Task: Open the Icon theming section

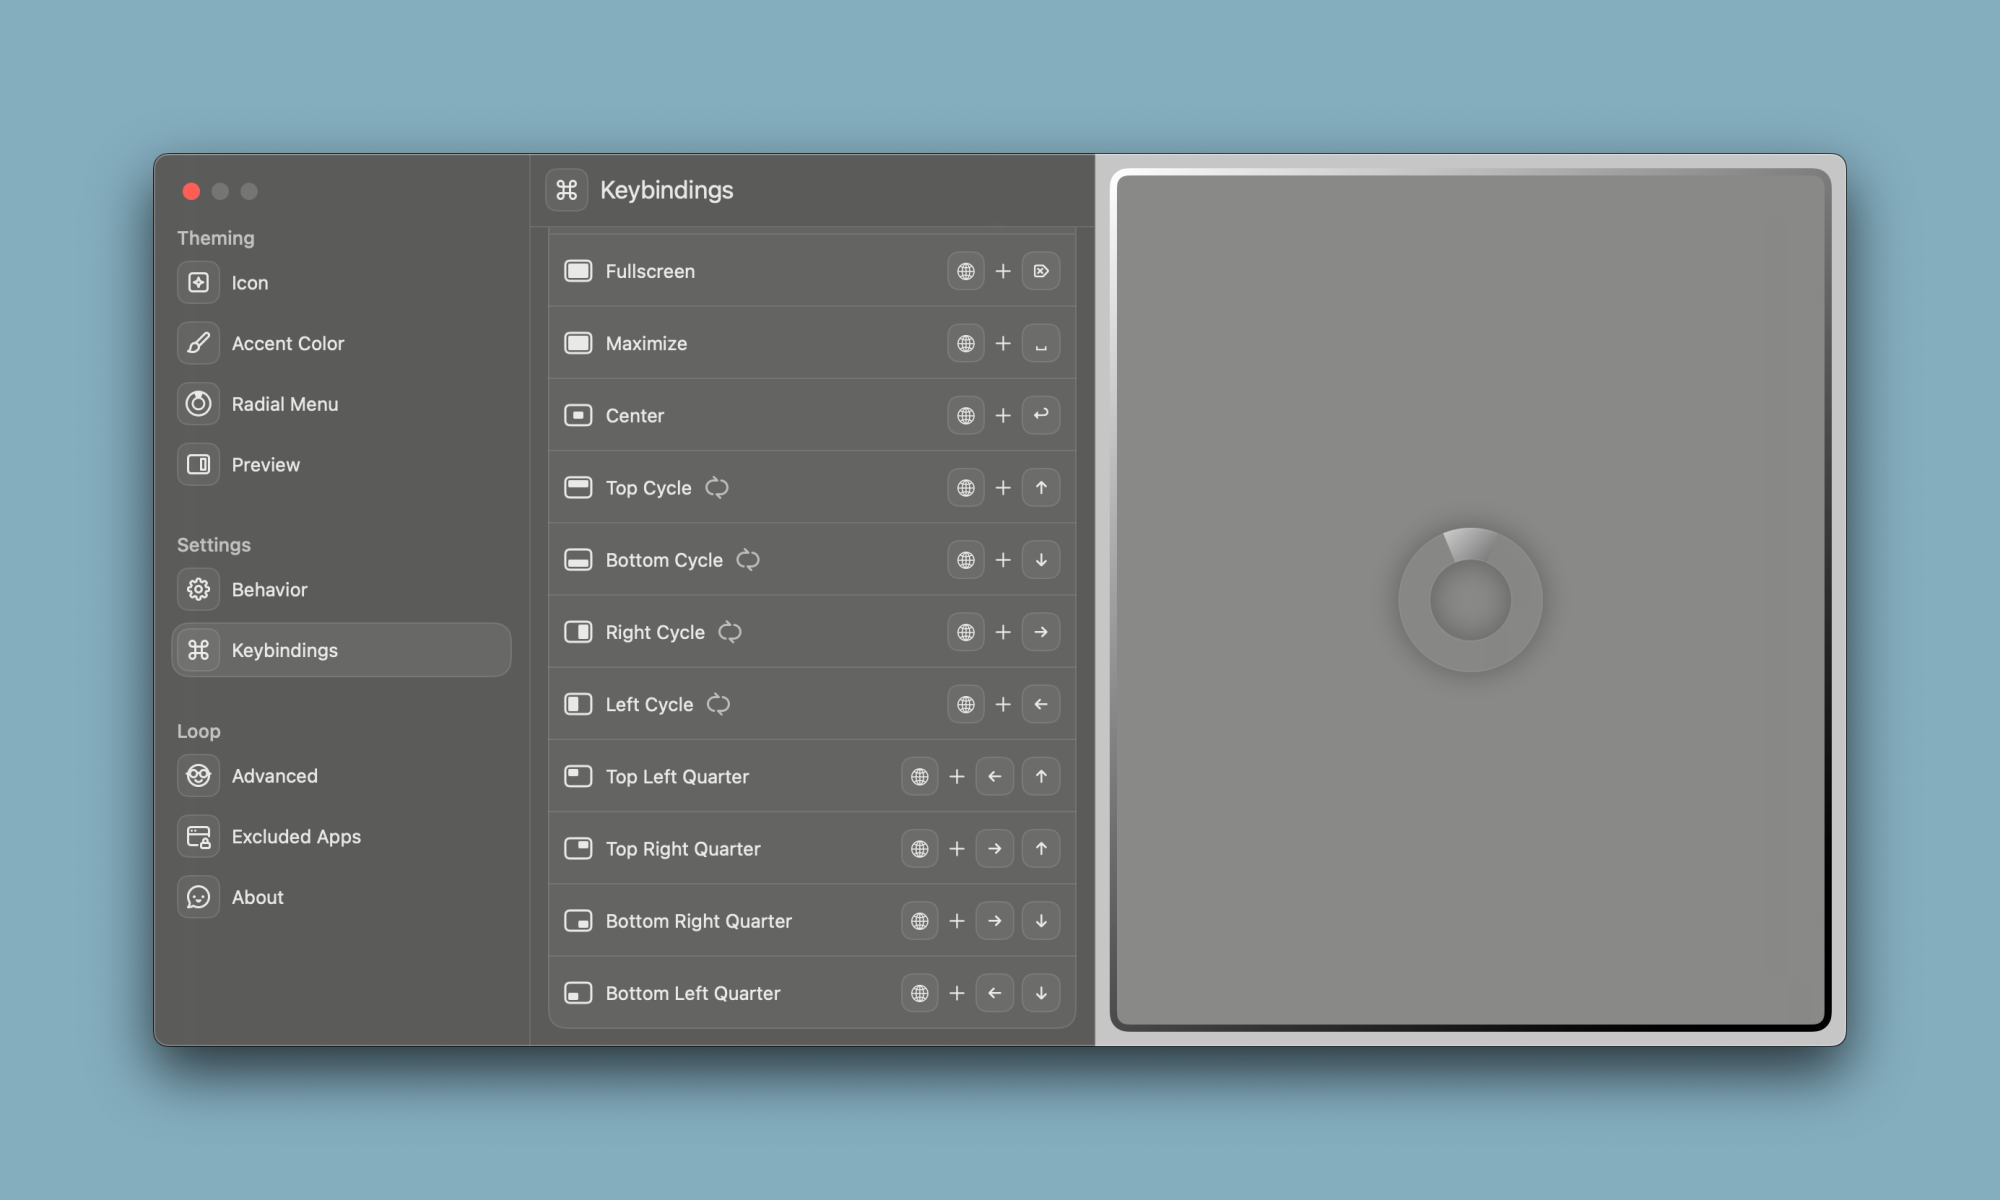Action: click(249, 283)
